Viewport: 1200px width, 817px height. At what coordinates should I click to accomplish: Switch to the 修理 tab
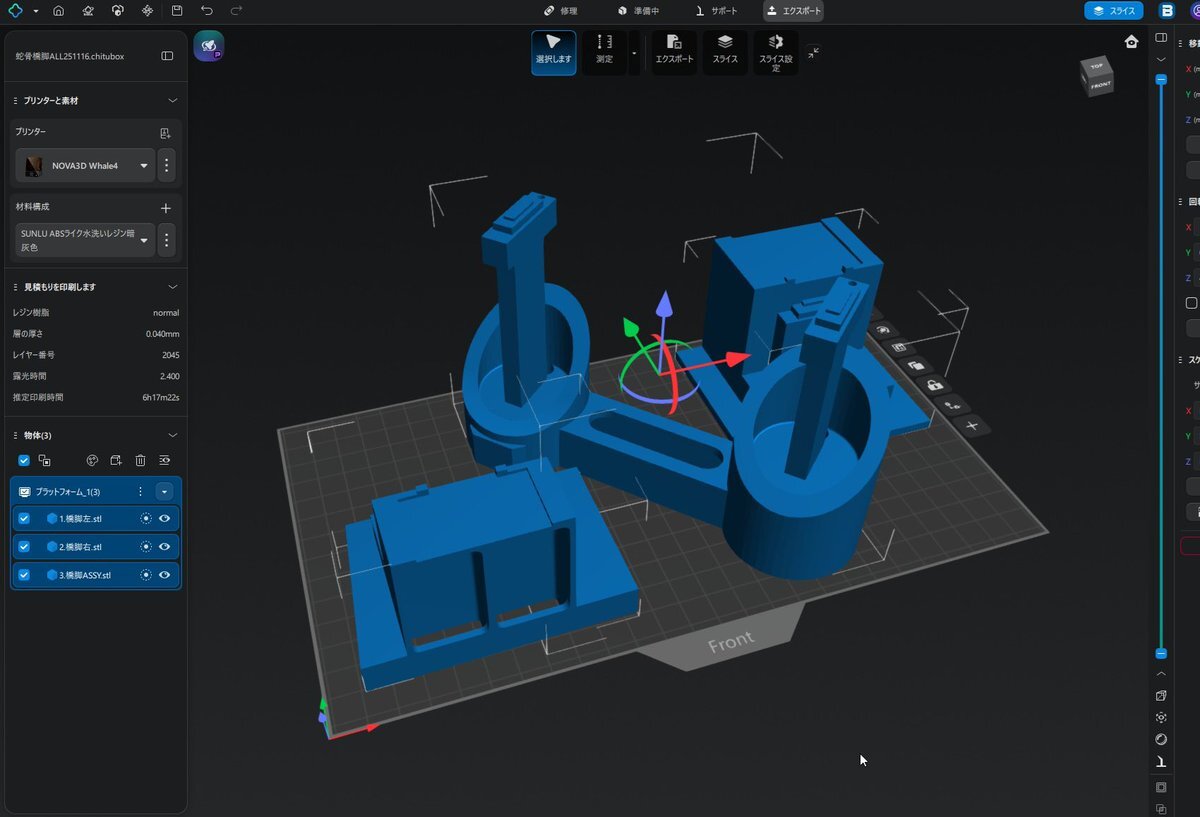point(560,11)
